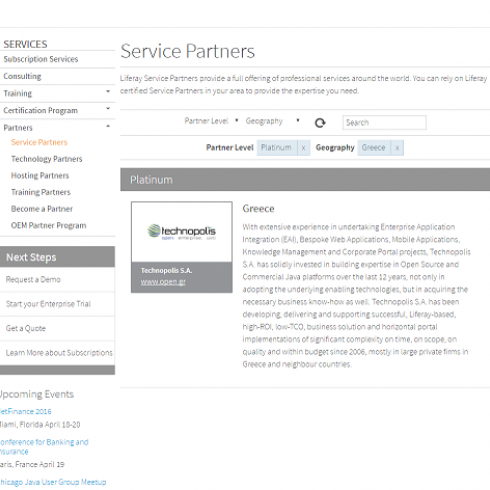490x490 pixels.
Task: Expand the Training menu arrow
Action: tap(108, 91)
